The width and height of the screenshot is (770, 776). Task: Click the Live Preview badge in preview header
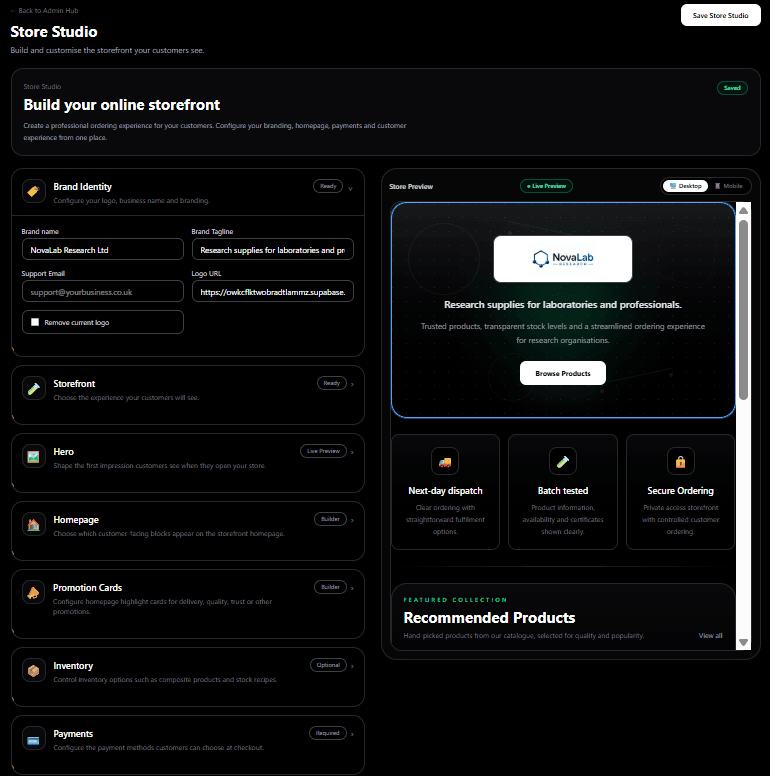pyautogui.click(x=546, y=186)
